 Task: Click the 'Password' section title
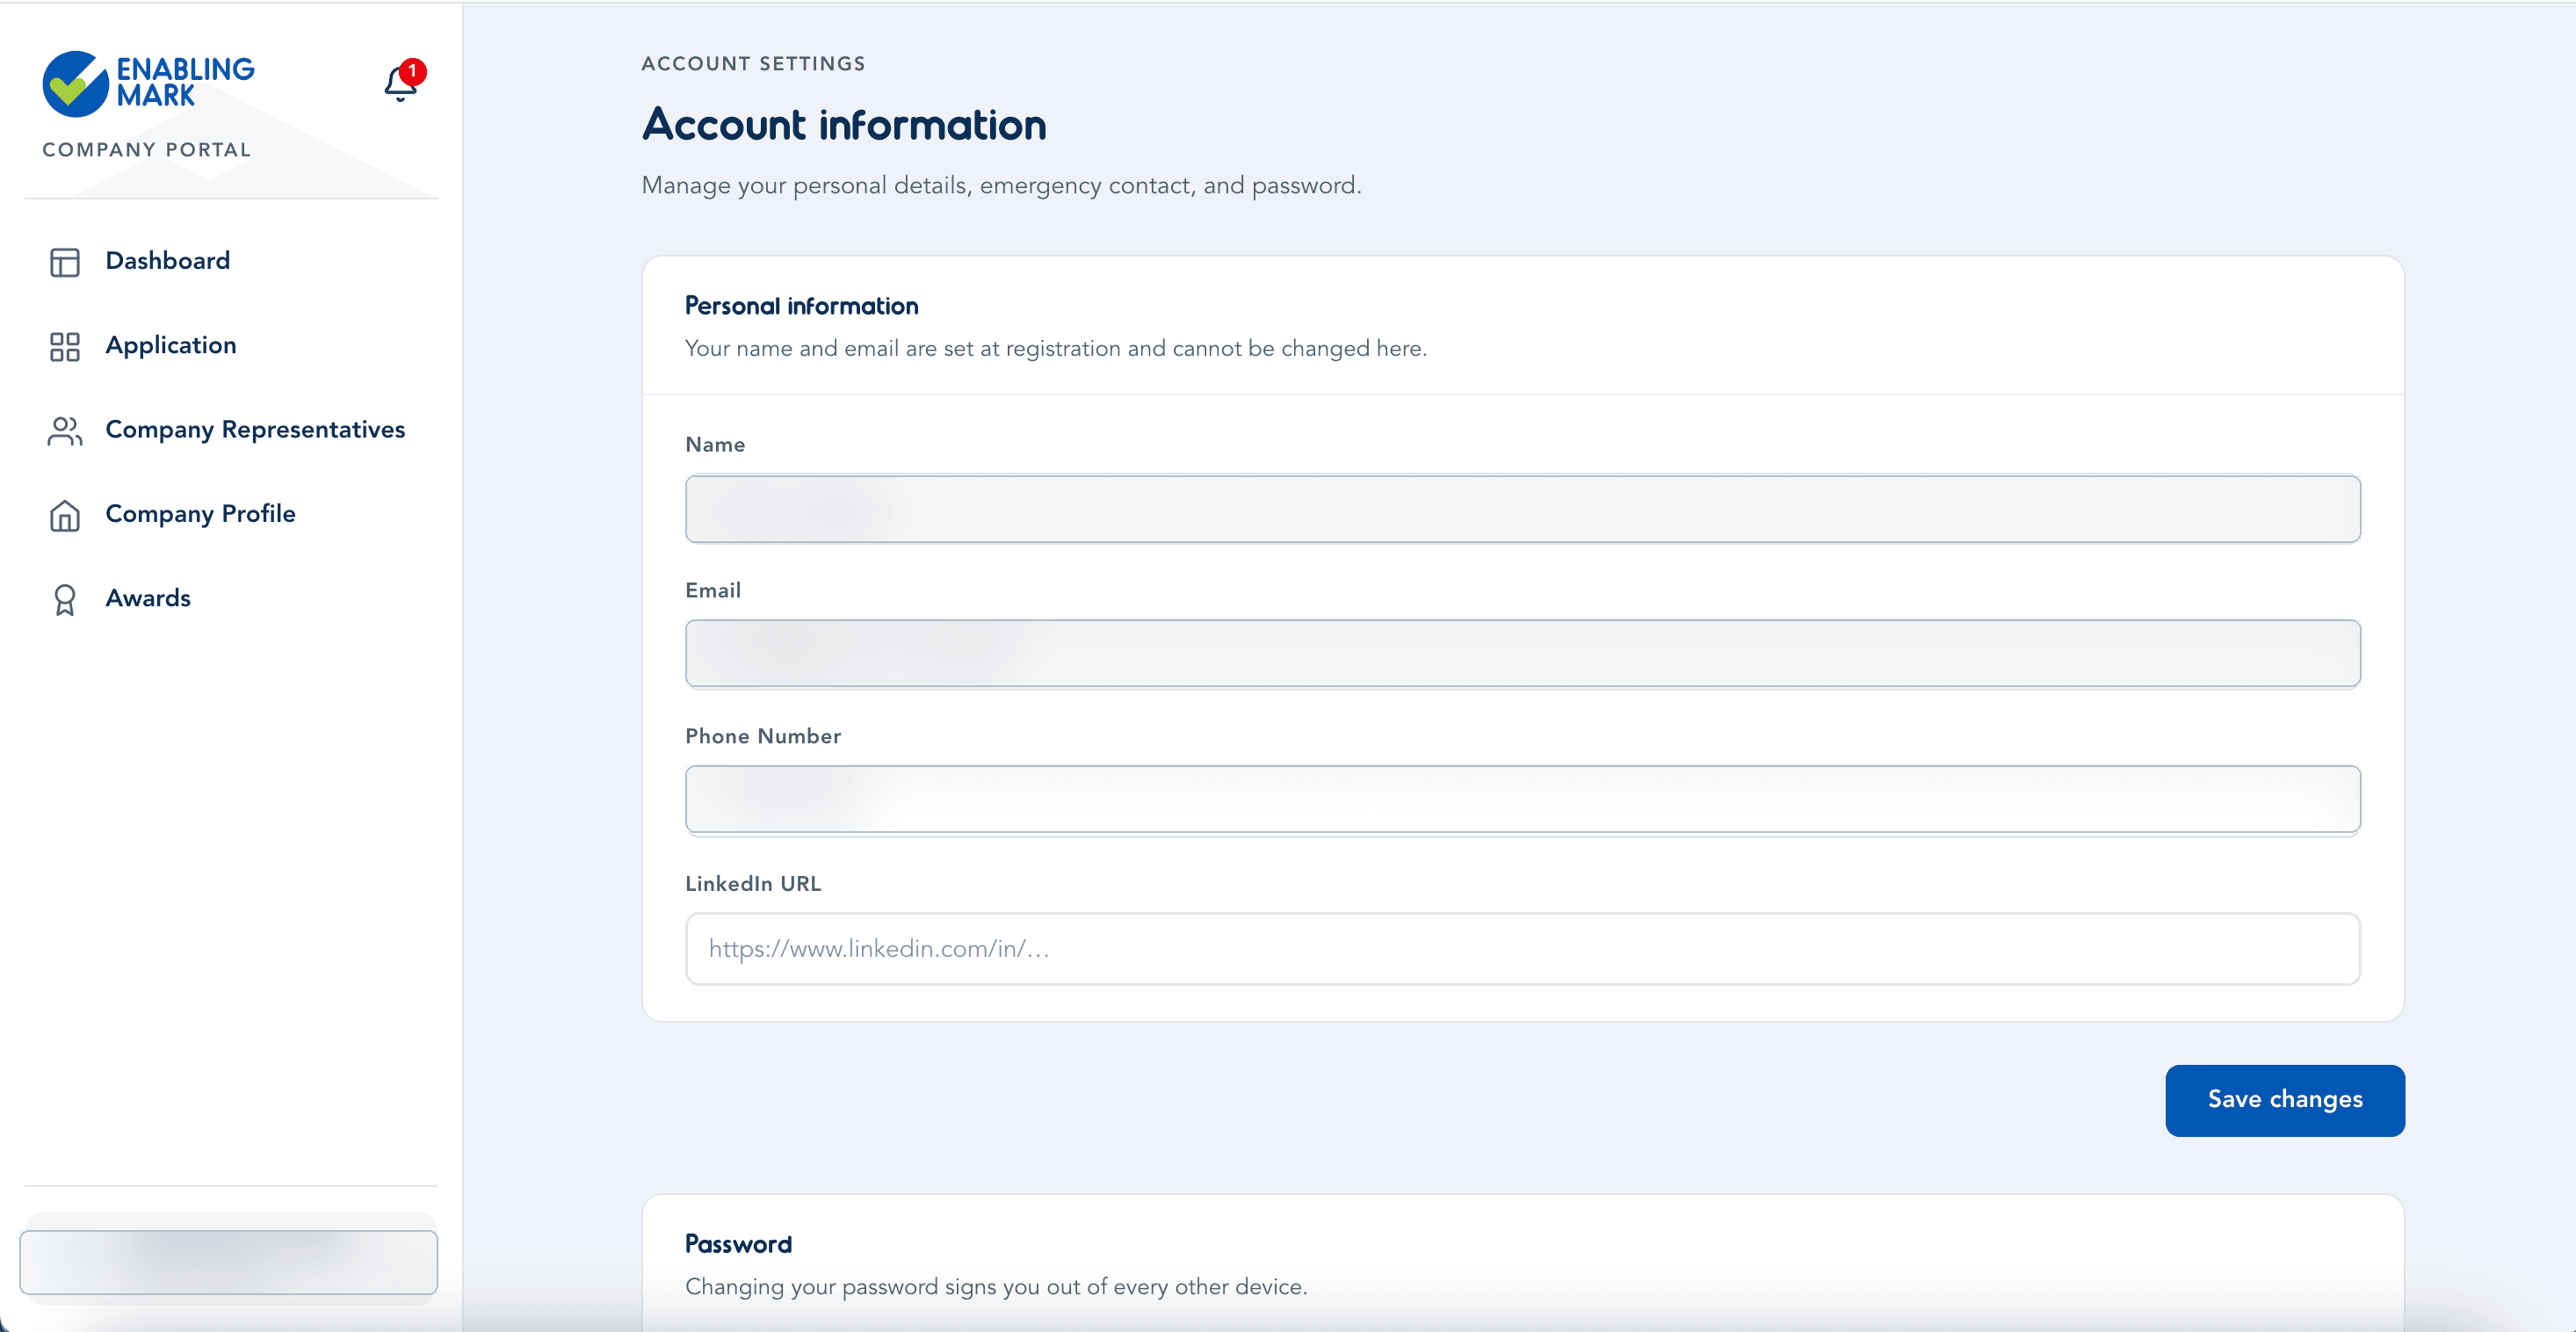(x=738, y=1243)
